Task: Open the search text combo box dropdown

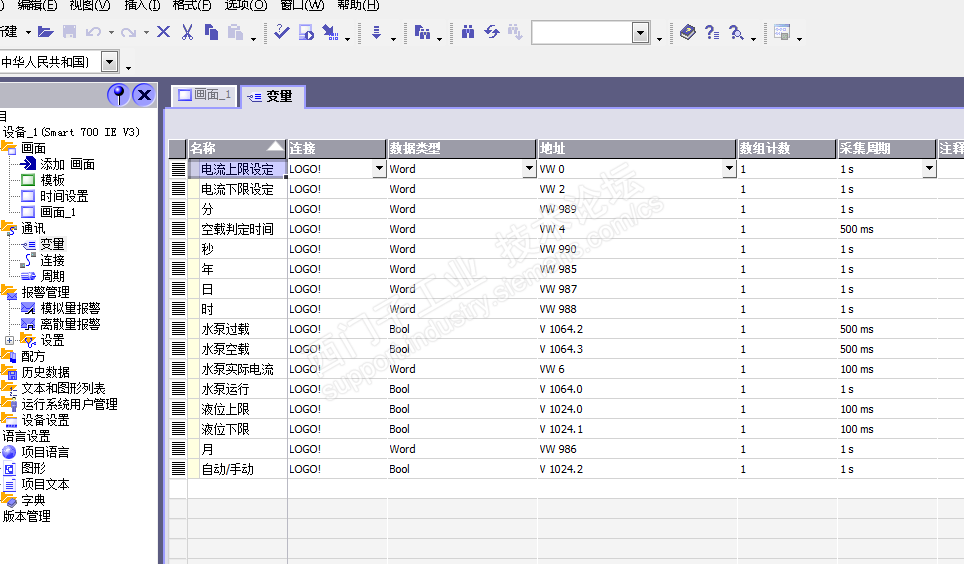Action: point(641,33)
